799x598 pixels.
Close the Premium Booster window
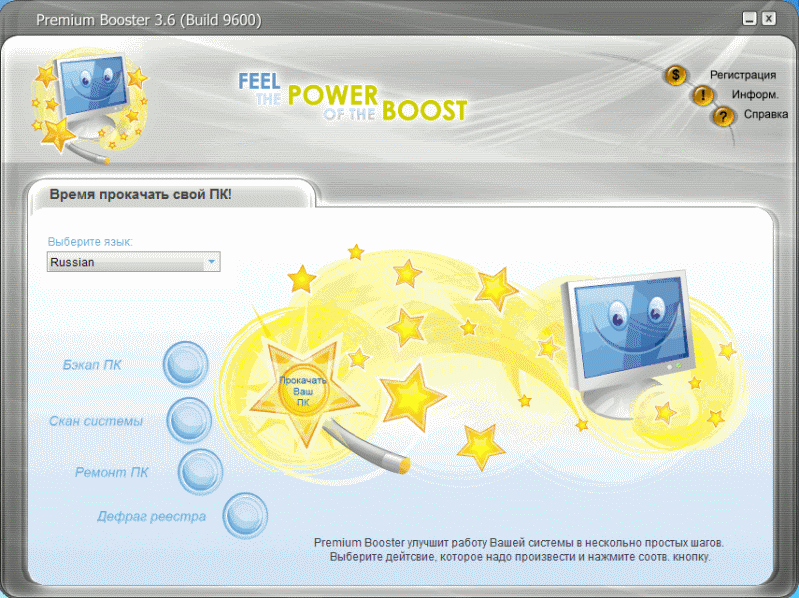pos(769,19)
